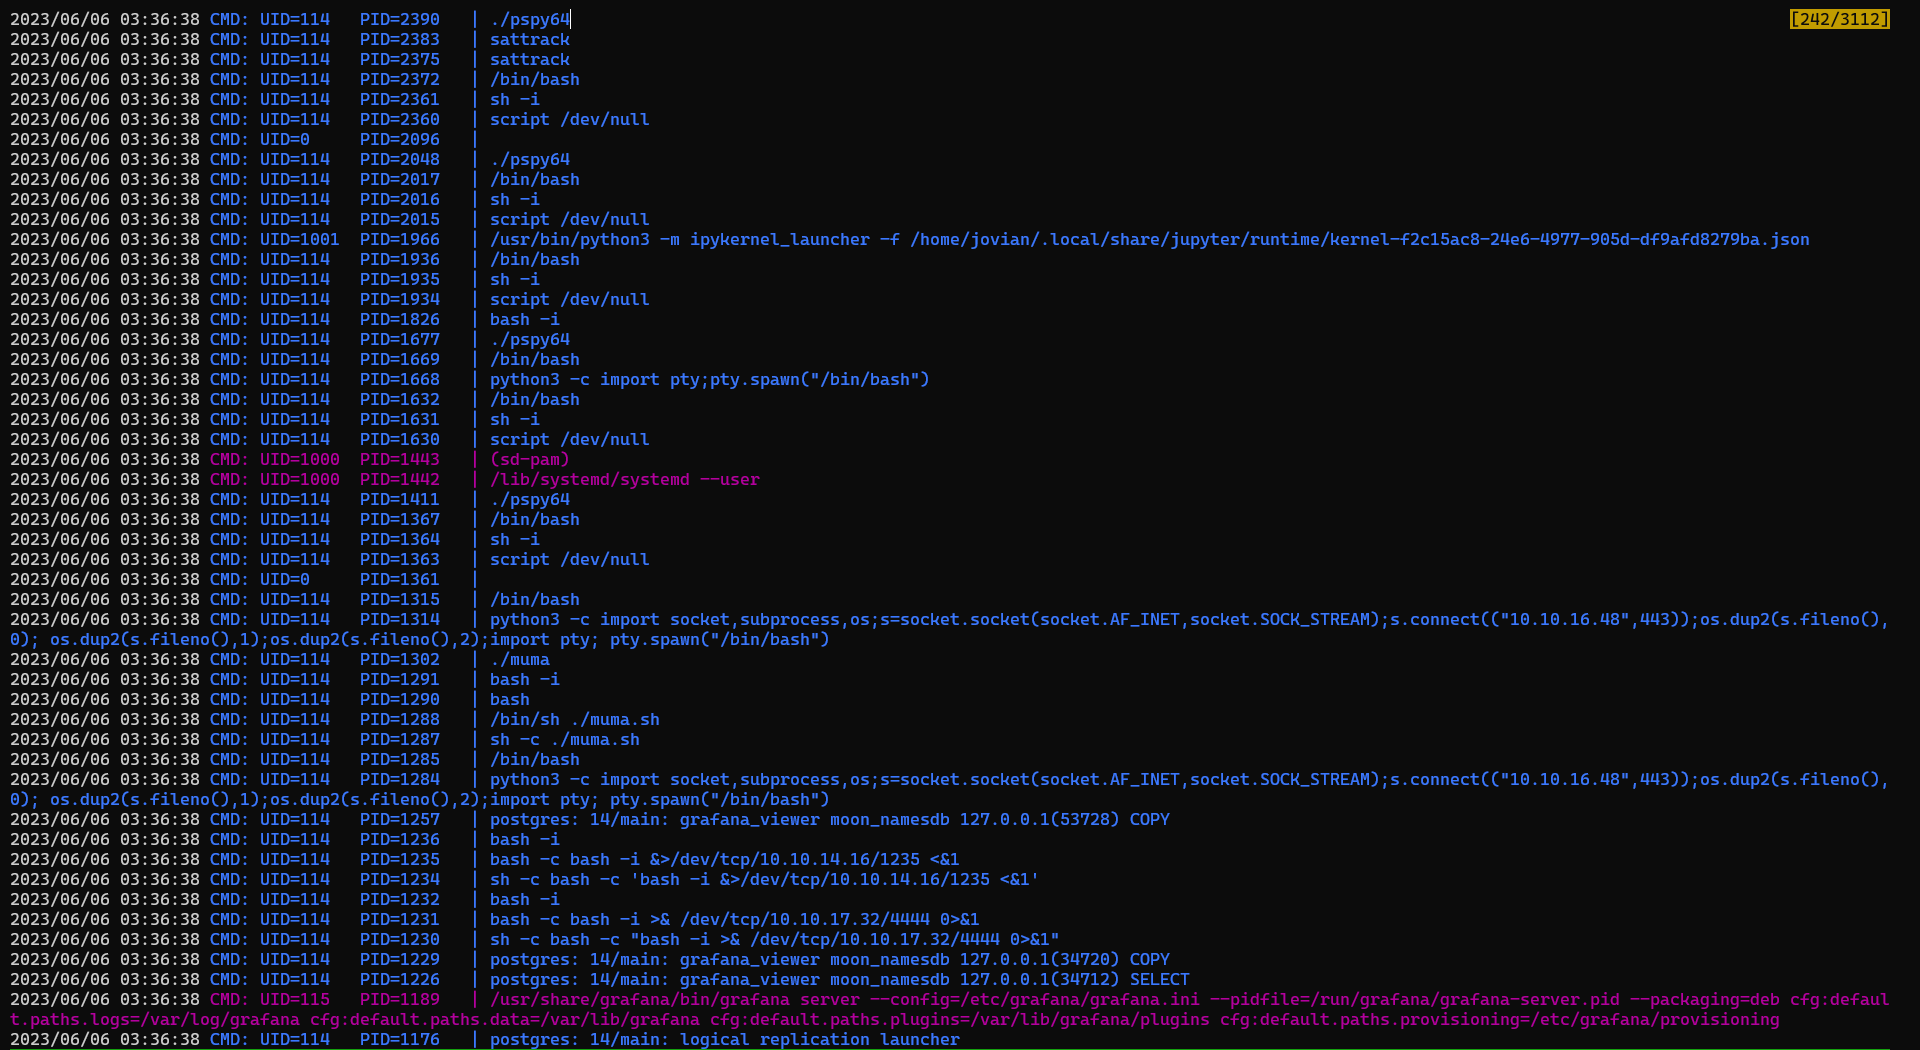Select the moon_namesdb SELECT query line
1920x1050 pixels.
coord(838,979)
